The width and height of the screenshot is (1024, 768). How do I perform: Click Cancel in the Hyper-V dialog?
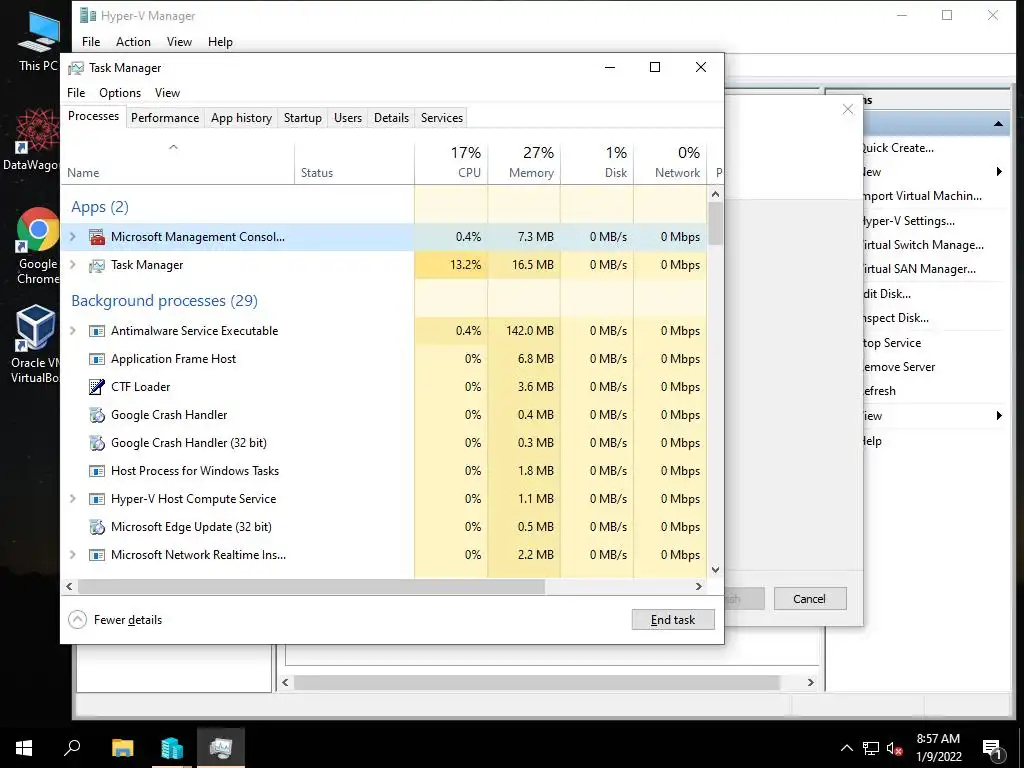[810, 599]
